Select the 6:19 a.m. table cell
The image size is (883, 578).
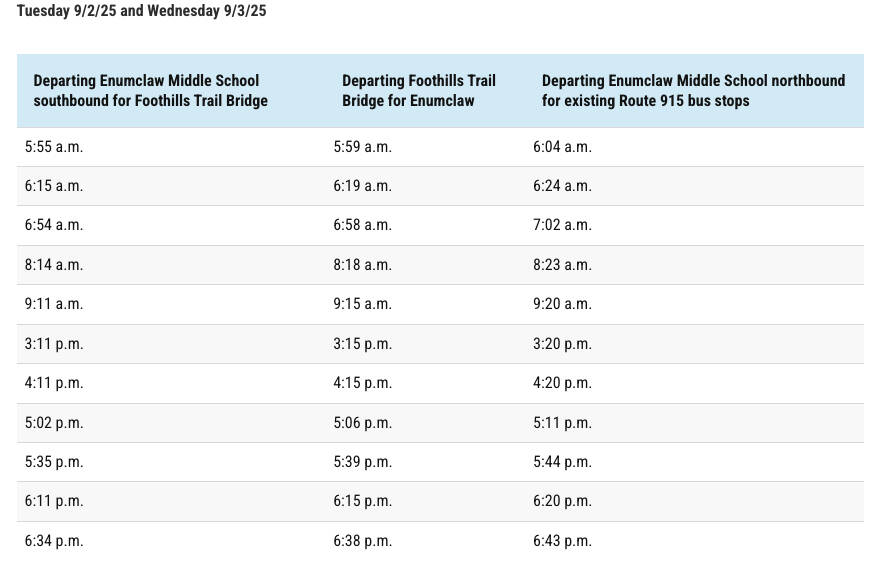click(x=362, y=186)
